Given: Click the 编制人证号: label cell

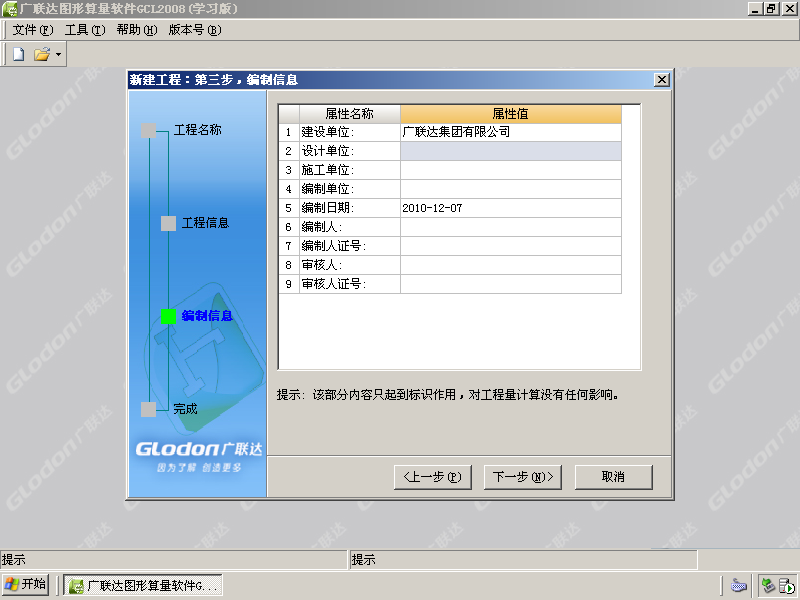Looking at the screenshot, I should pyautogui.click(x=349, y=246).
